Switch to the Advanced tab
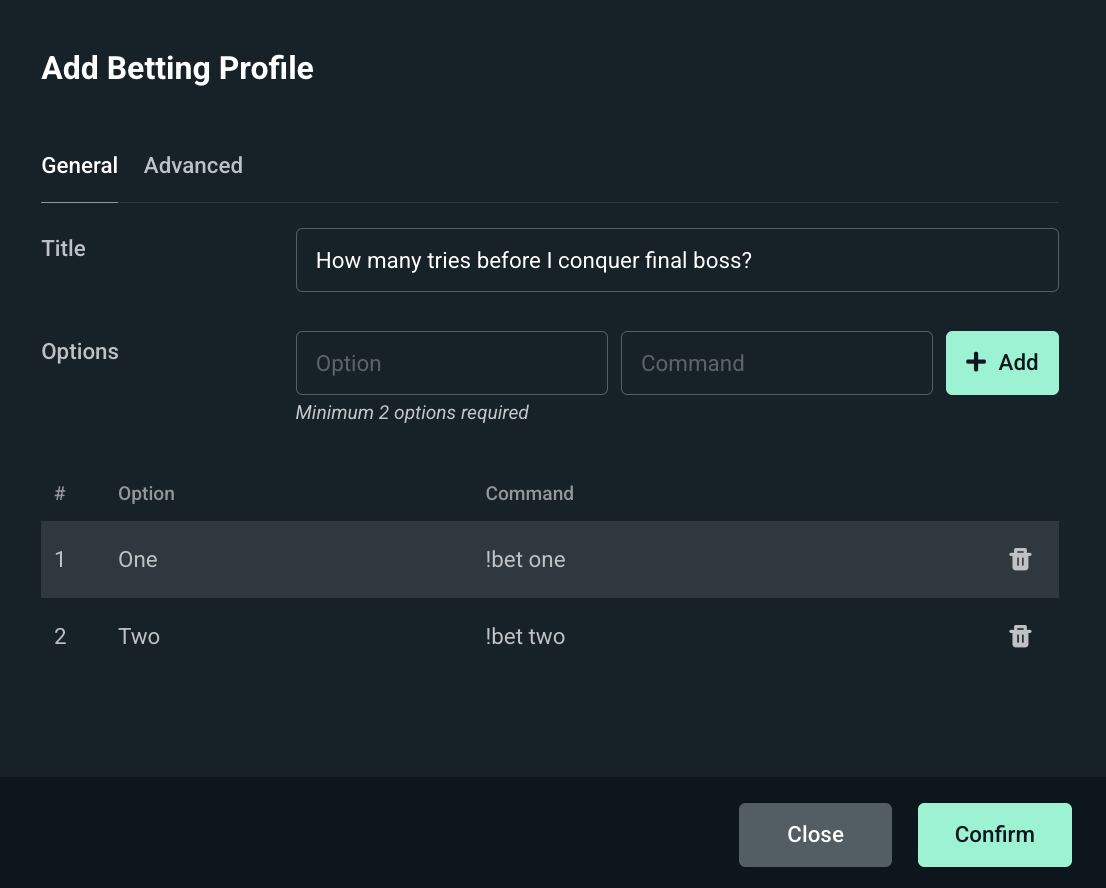1106x888 pixels. [193, 165]
